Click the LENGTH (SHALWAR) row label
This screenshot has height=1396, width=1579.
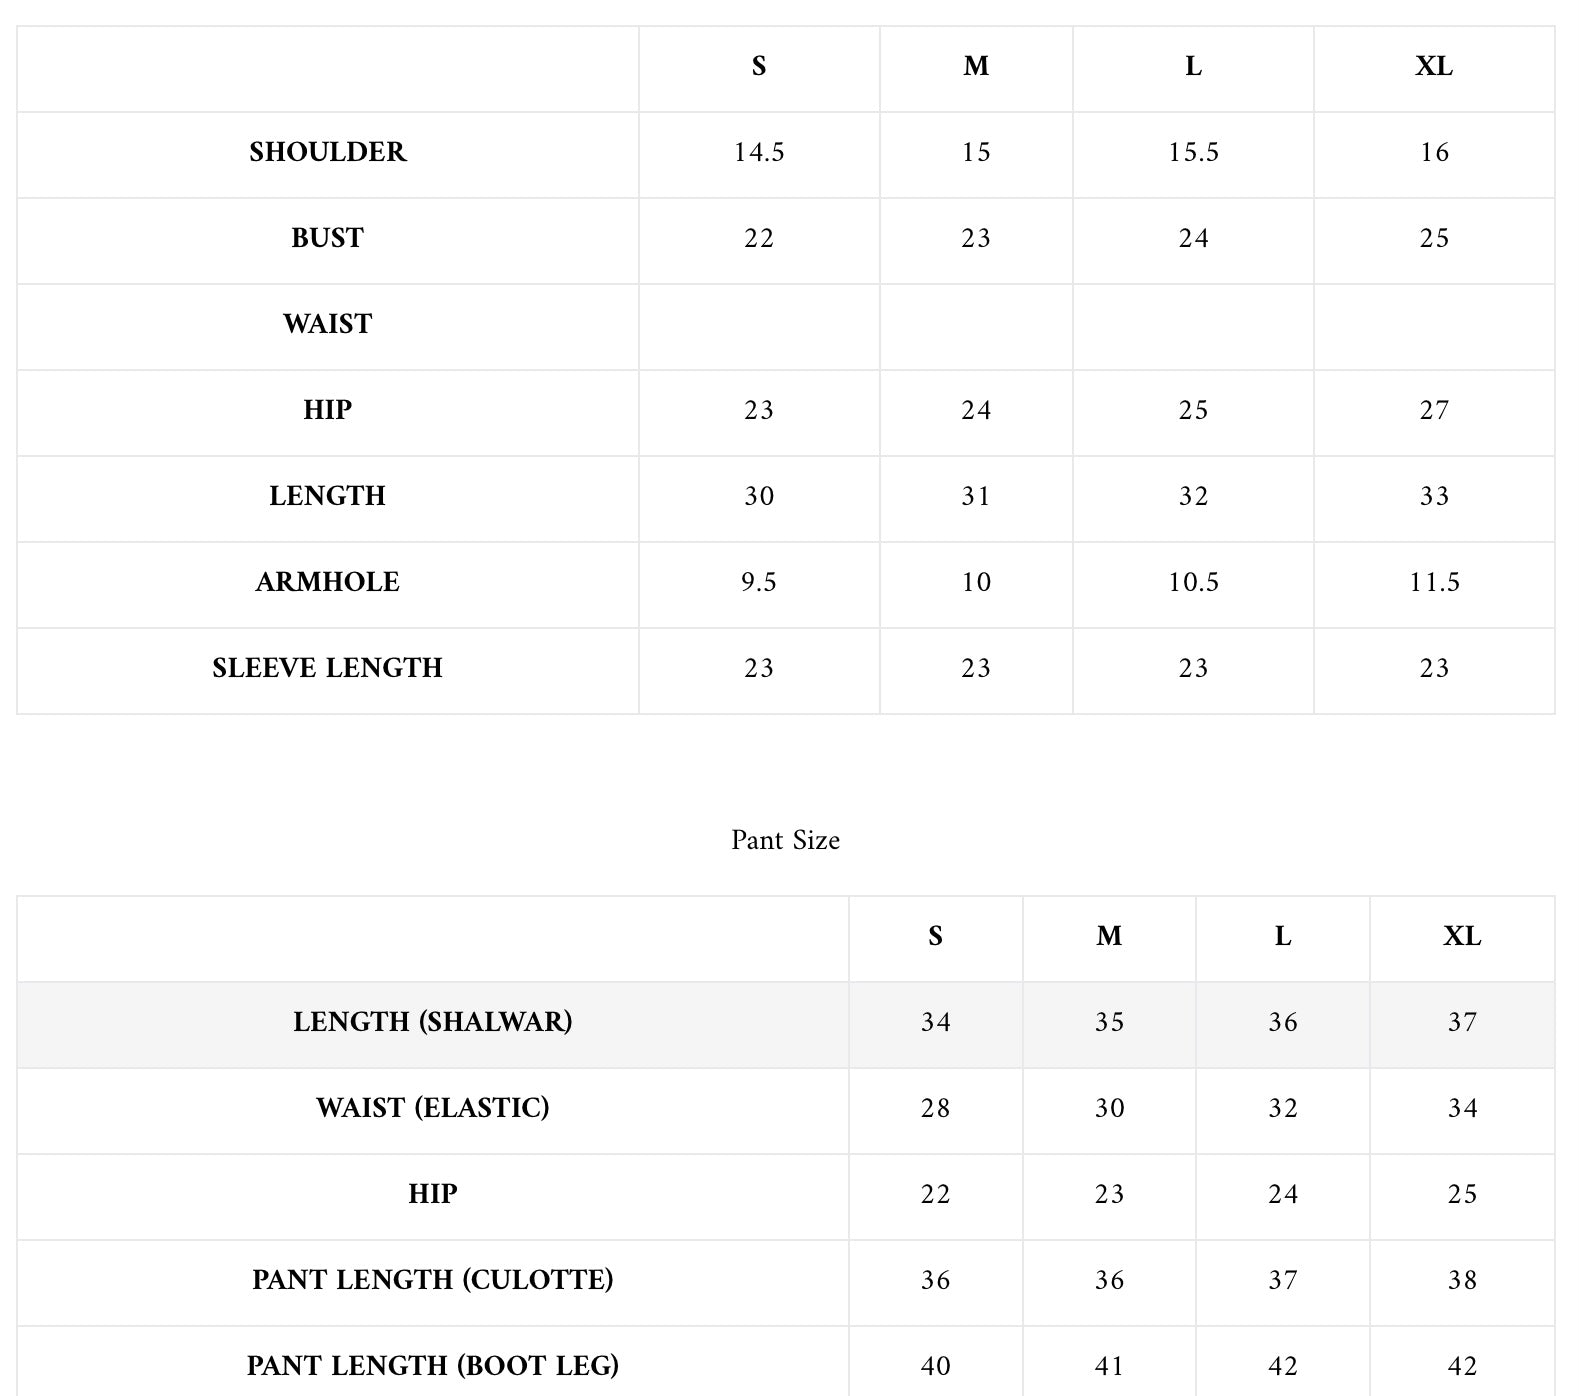point(432,1022)
